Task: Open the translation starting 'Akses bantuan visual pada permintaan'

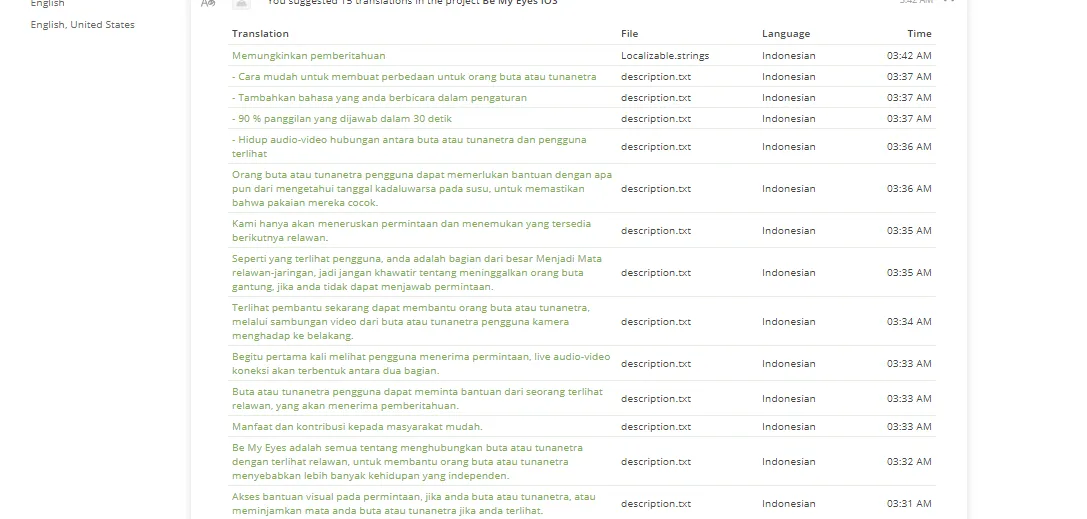Action: point(414,504)
